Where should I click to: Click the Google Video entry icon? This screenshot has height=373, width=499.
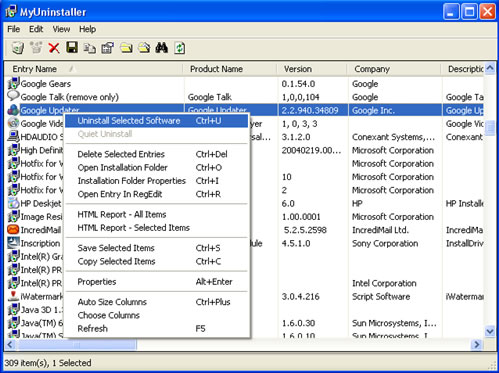coord(13,123)
